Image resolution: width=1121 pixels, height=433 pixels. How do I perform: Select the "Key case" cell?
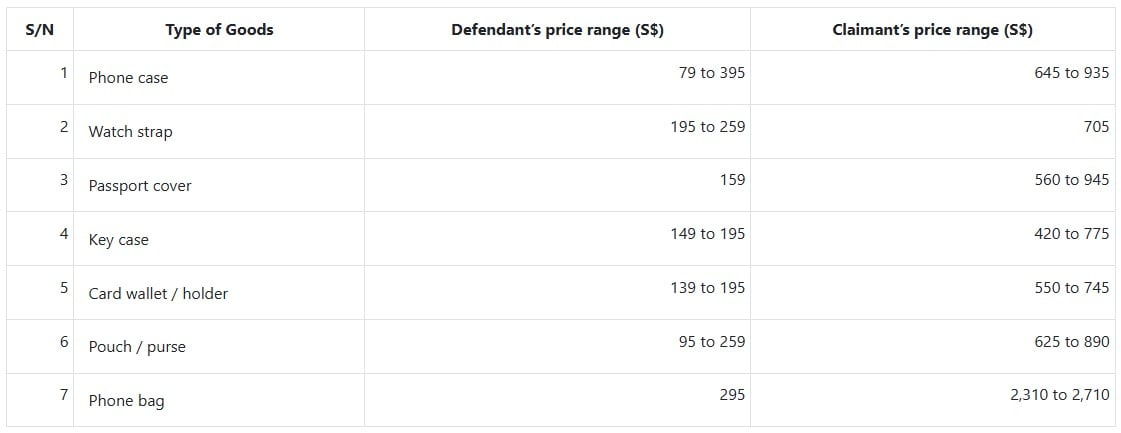118,240
